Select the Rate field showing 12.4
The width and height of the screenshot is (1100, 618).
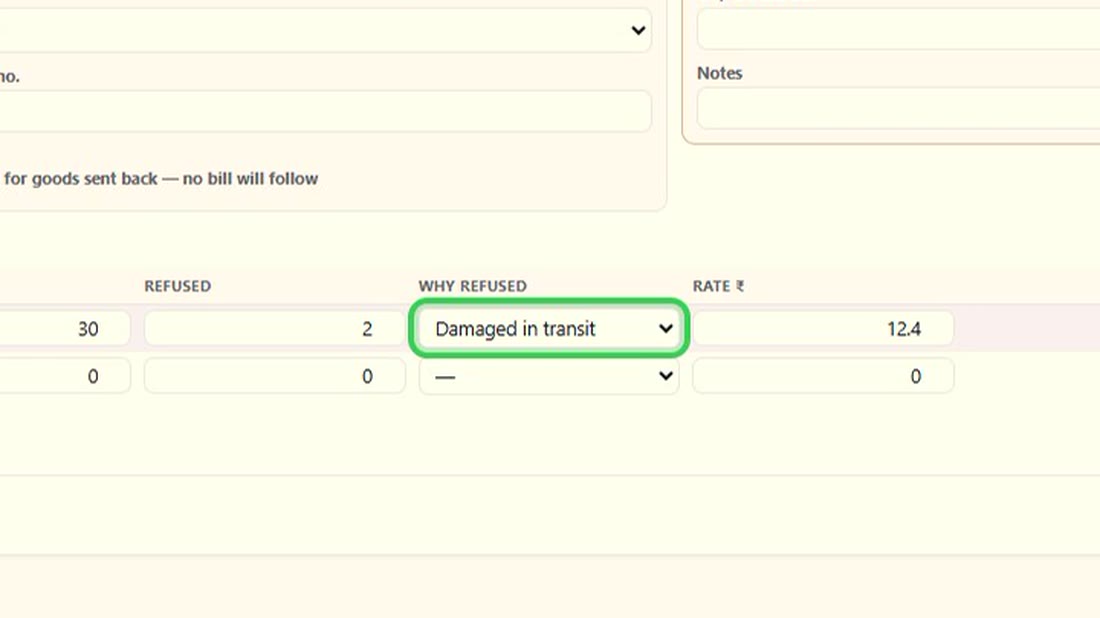(x=823, y=328)
